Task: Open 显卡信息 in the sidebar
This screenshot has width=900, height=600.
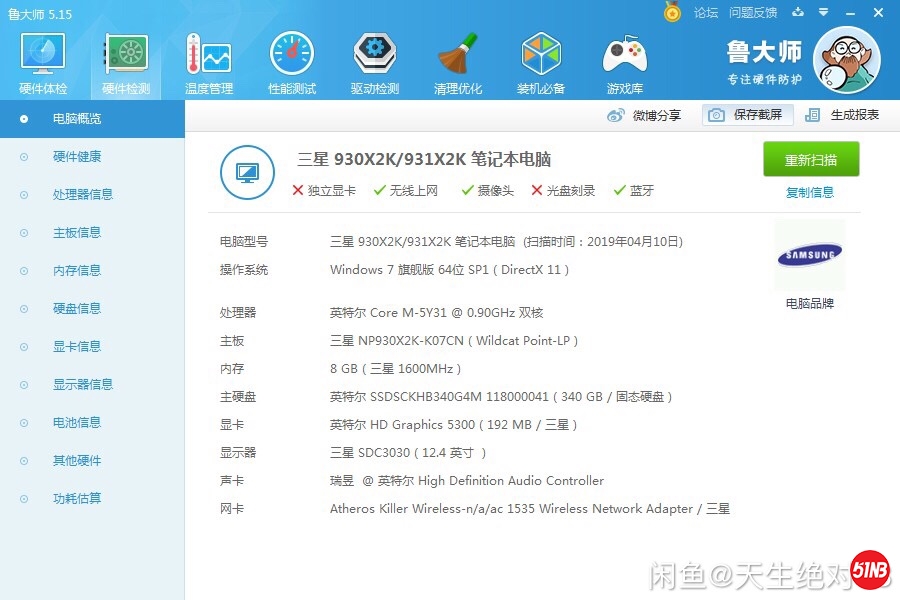Action: click(77, 347)
